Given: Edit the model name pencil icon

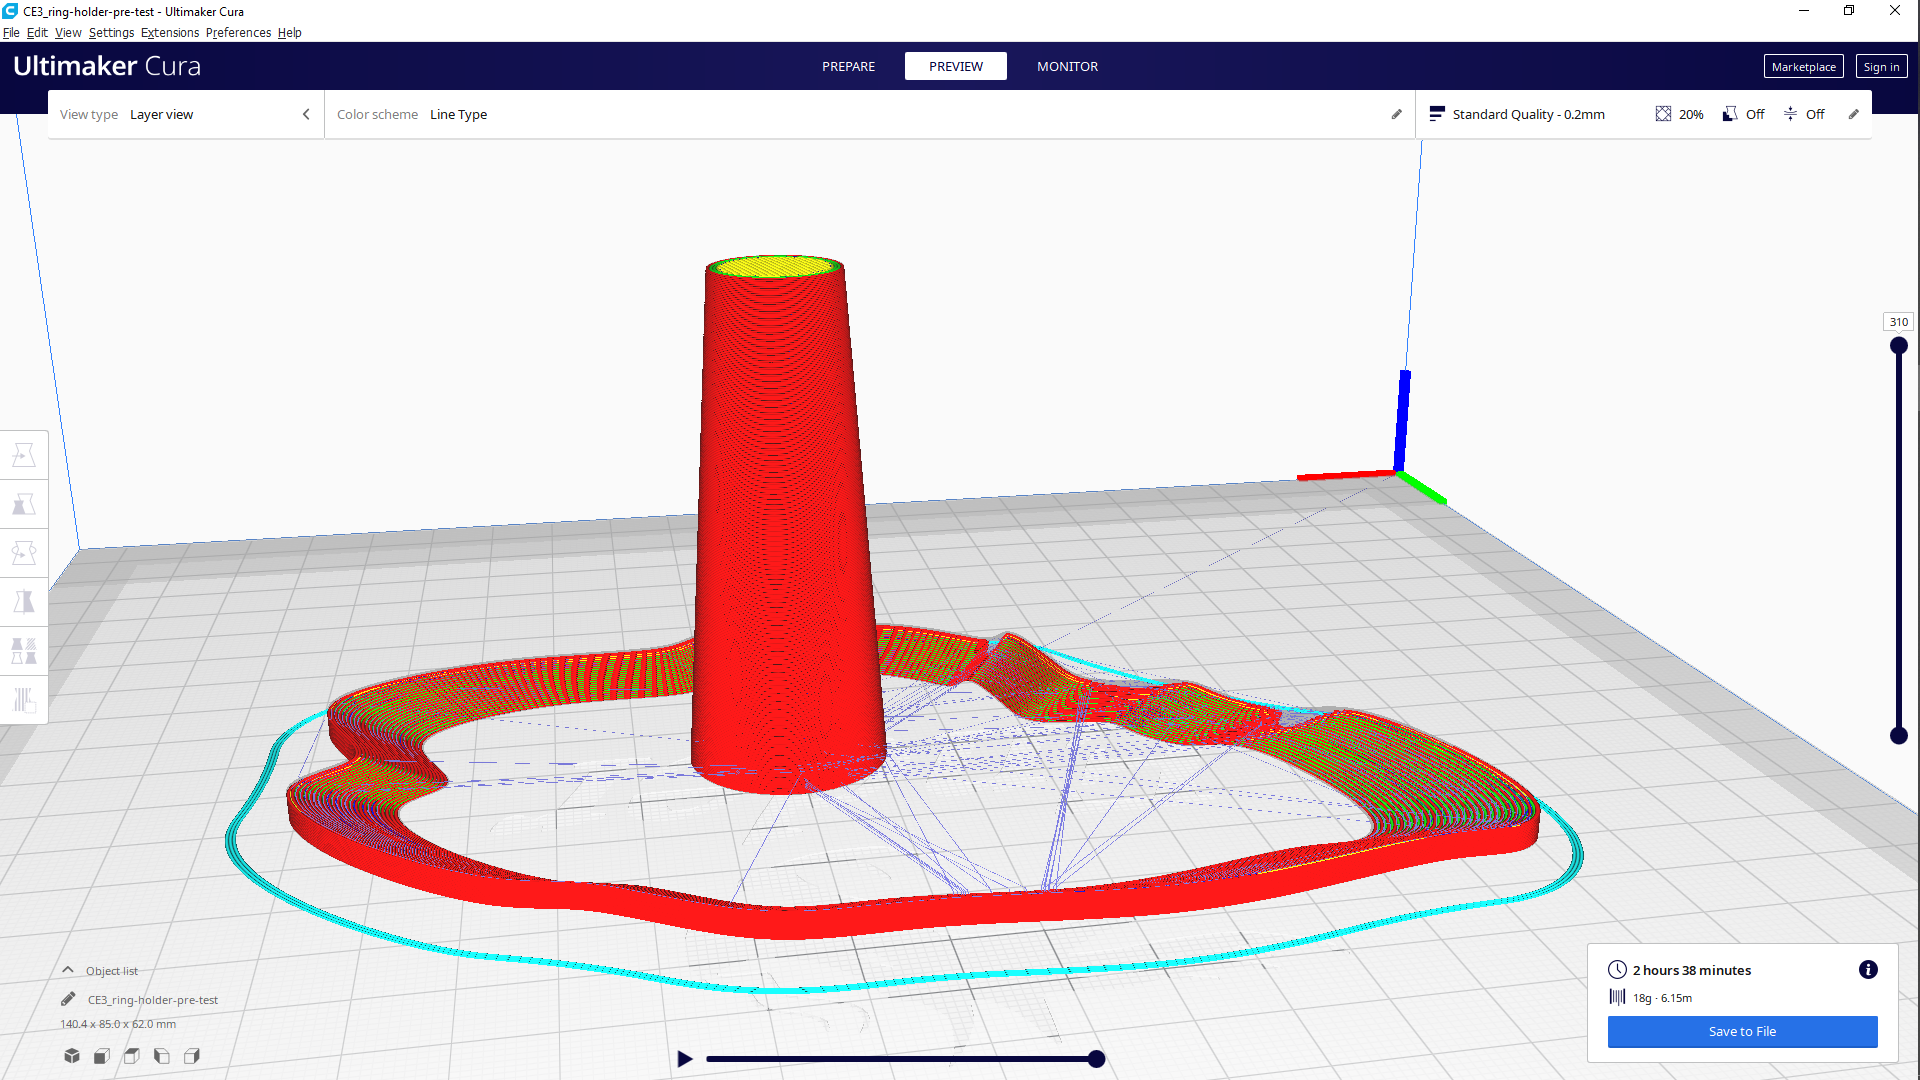Looking at the screenshot, I should (x=68, y=999).
